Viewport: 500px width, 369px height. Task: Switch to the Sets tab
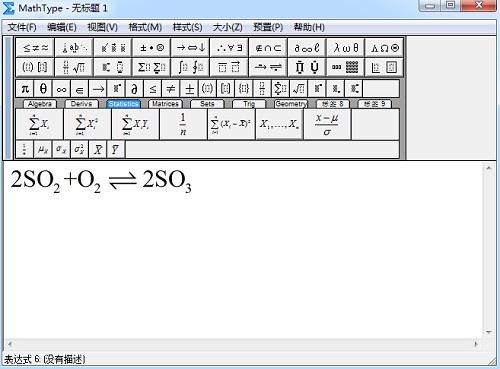point(207,104)
